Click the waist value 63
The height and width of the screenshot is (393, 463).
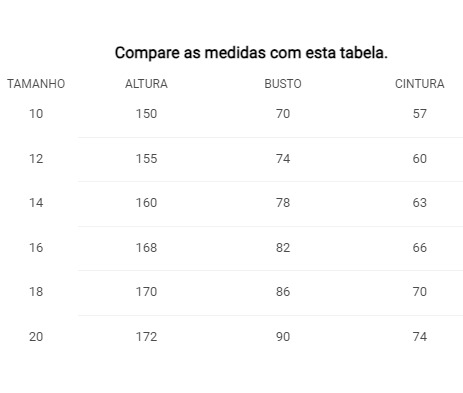point(420,203)
